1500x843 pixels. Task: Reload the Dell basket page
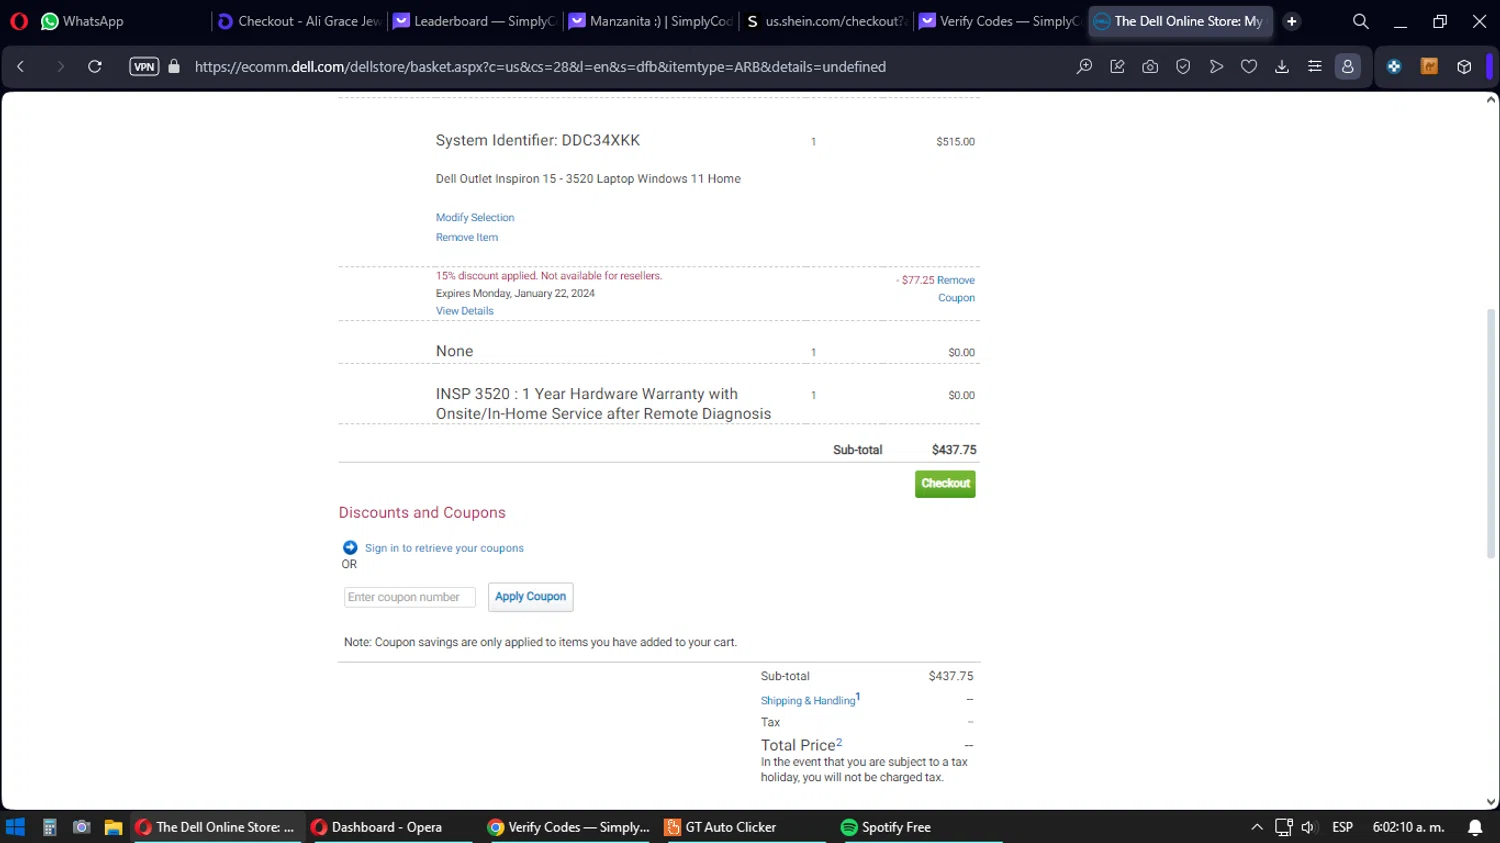tap(95, 66)
